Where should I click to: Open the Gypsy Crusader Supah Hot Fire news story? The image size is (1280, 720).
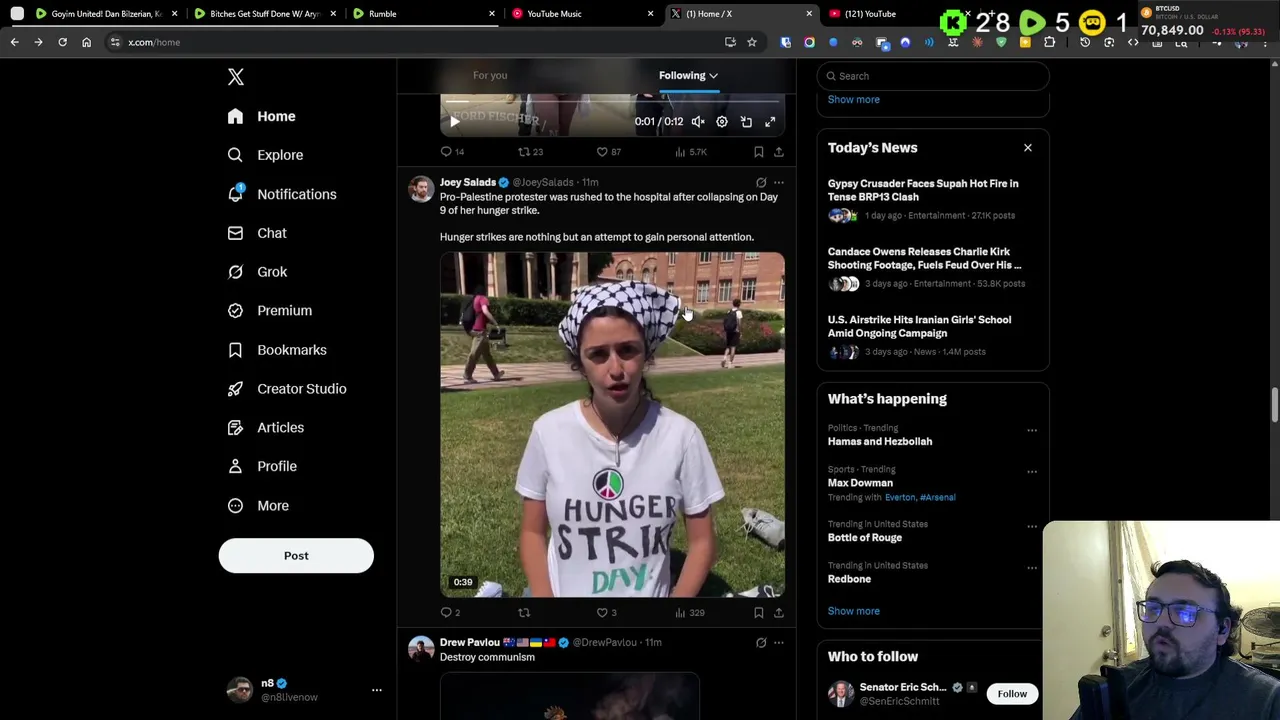coord(933,200)
